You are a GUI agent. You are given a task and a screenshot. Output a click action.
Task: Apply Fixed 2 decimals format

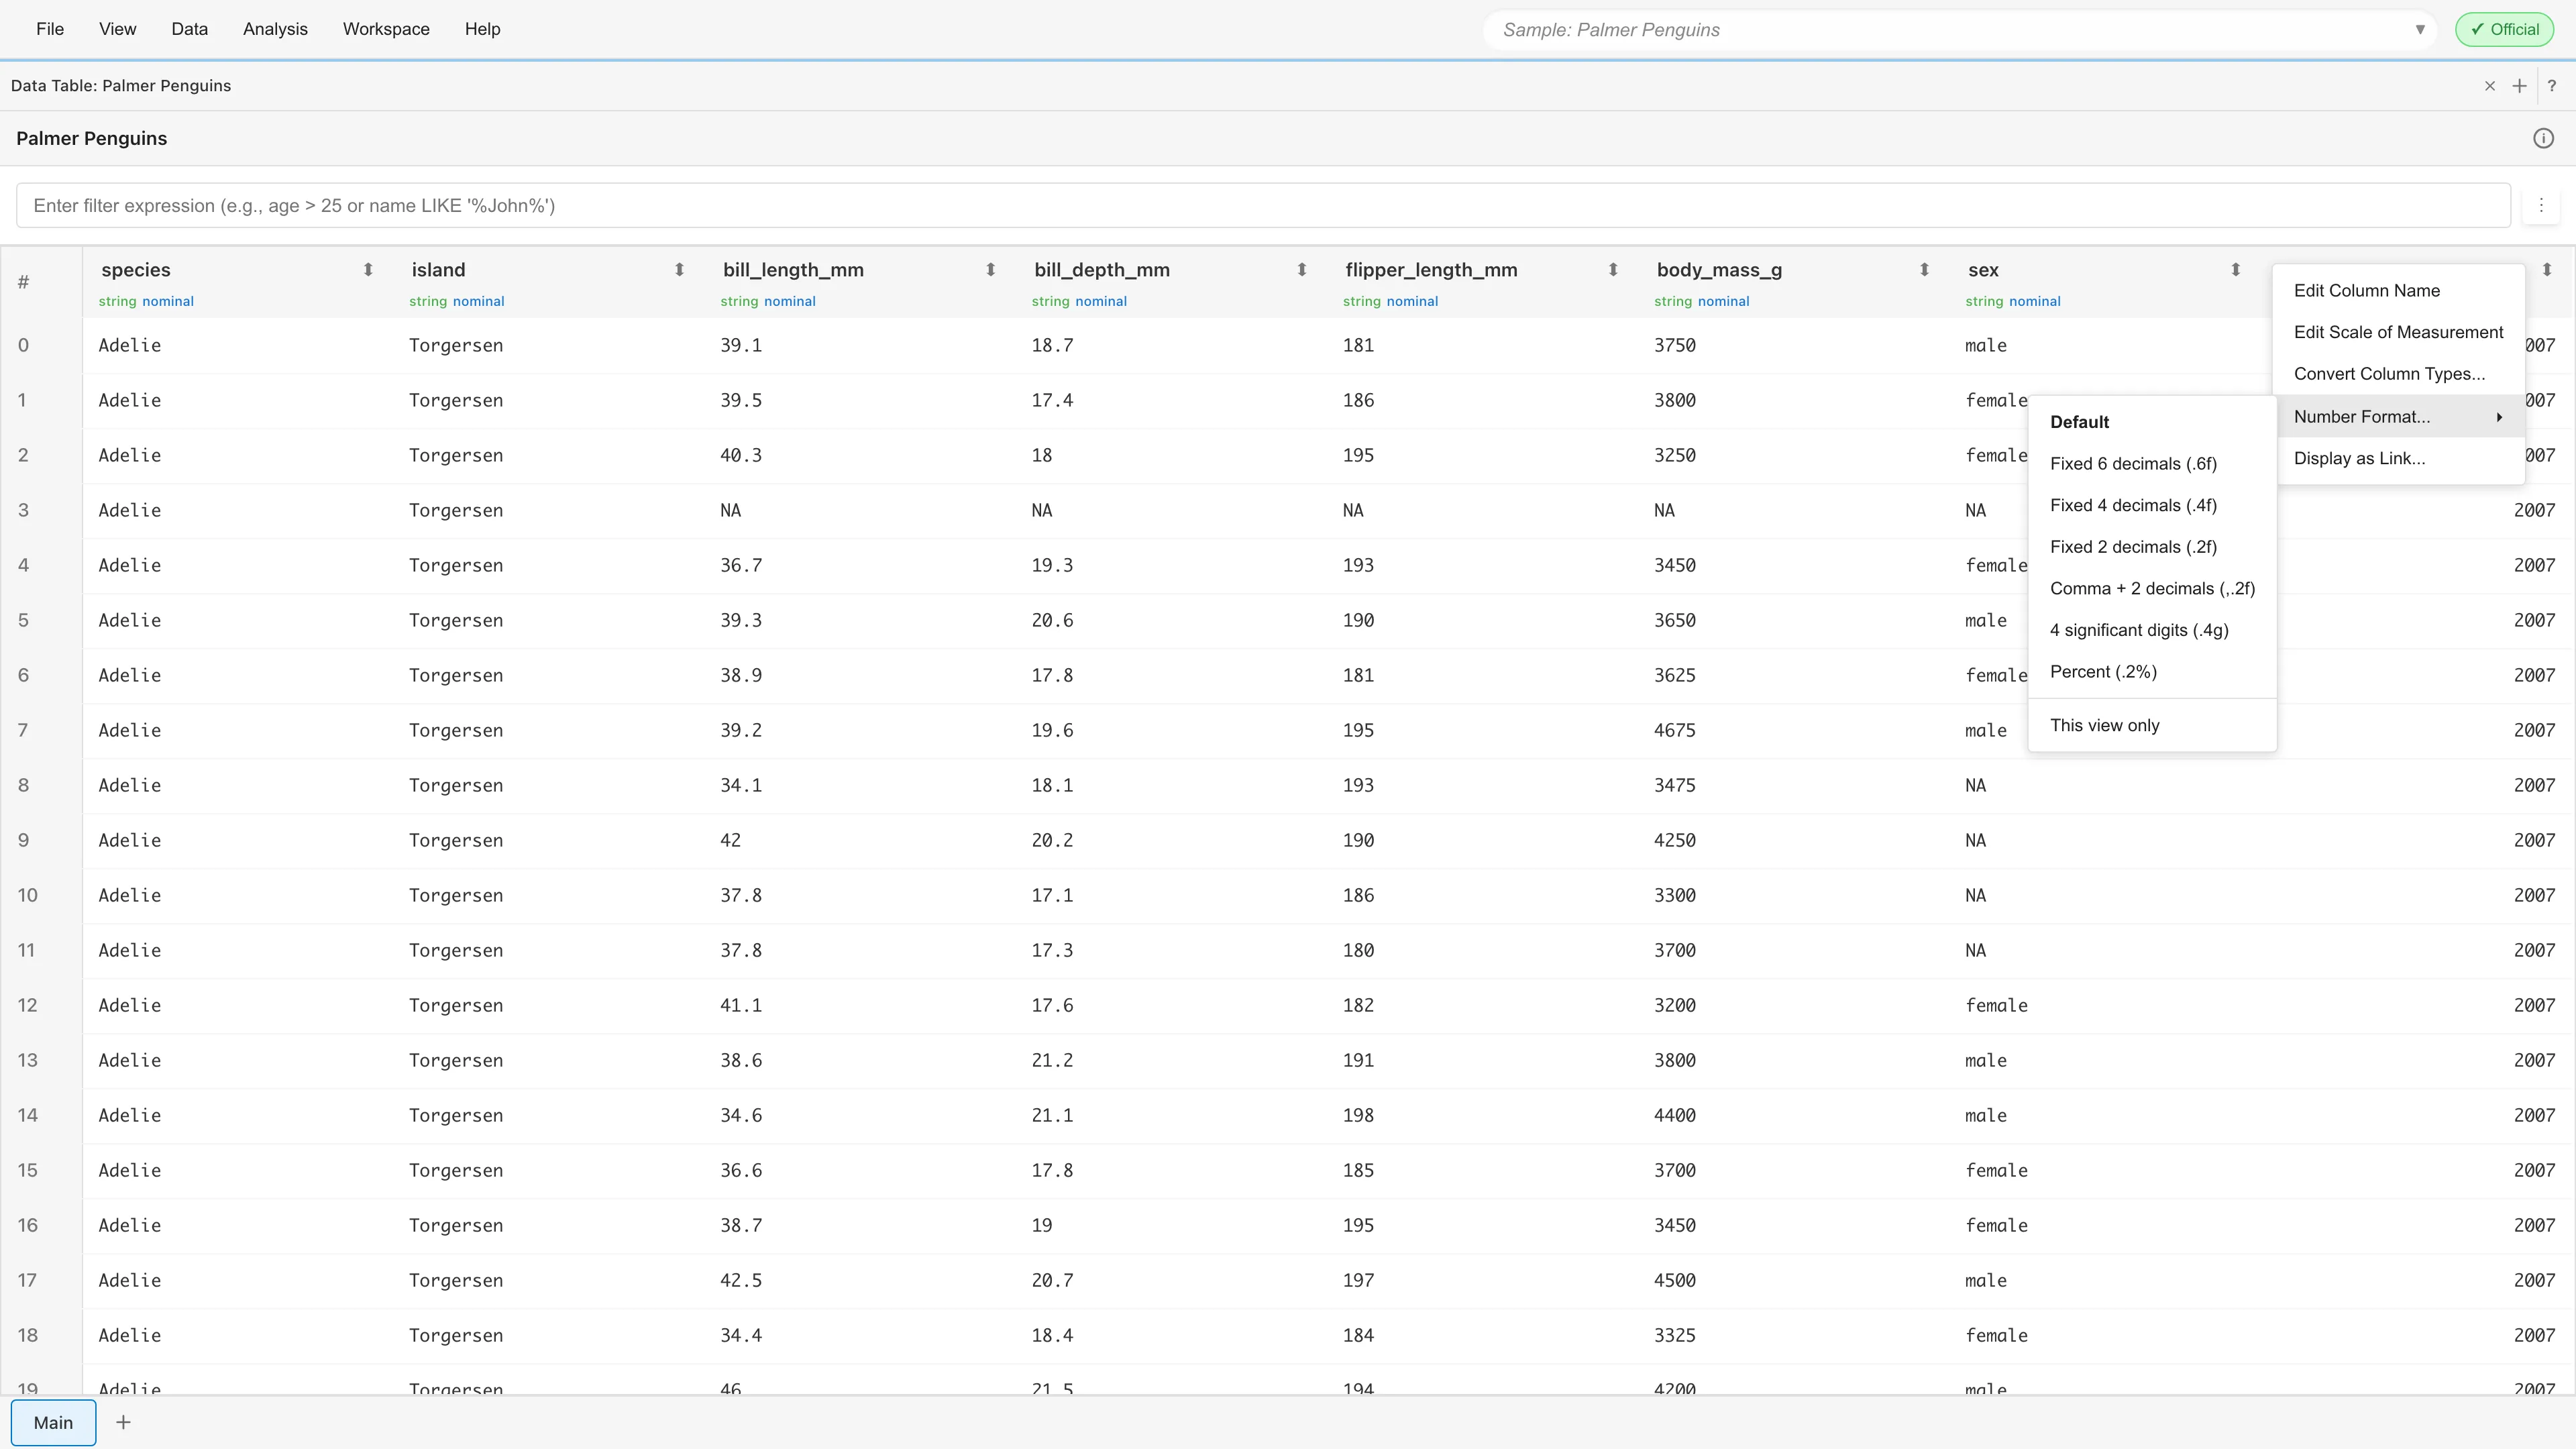2152,547
